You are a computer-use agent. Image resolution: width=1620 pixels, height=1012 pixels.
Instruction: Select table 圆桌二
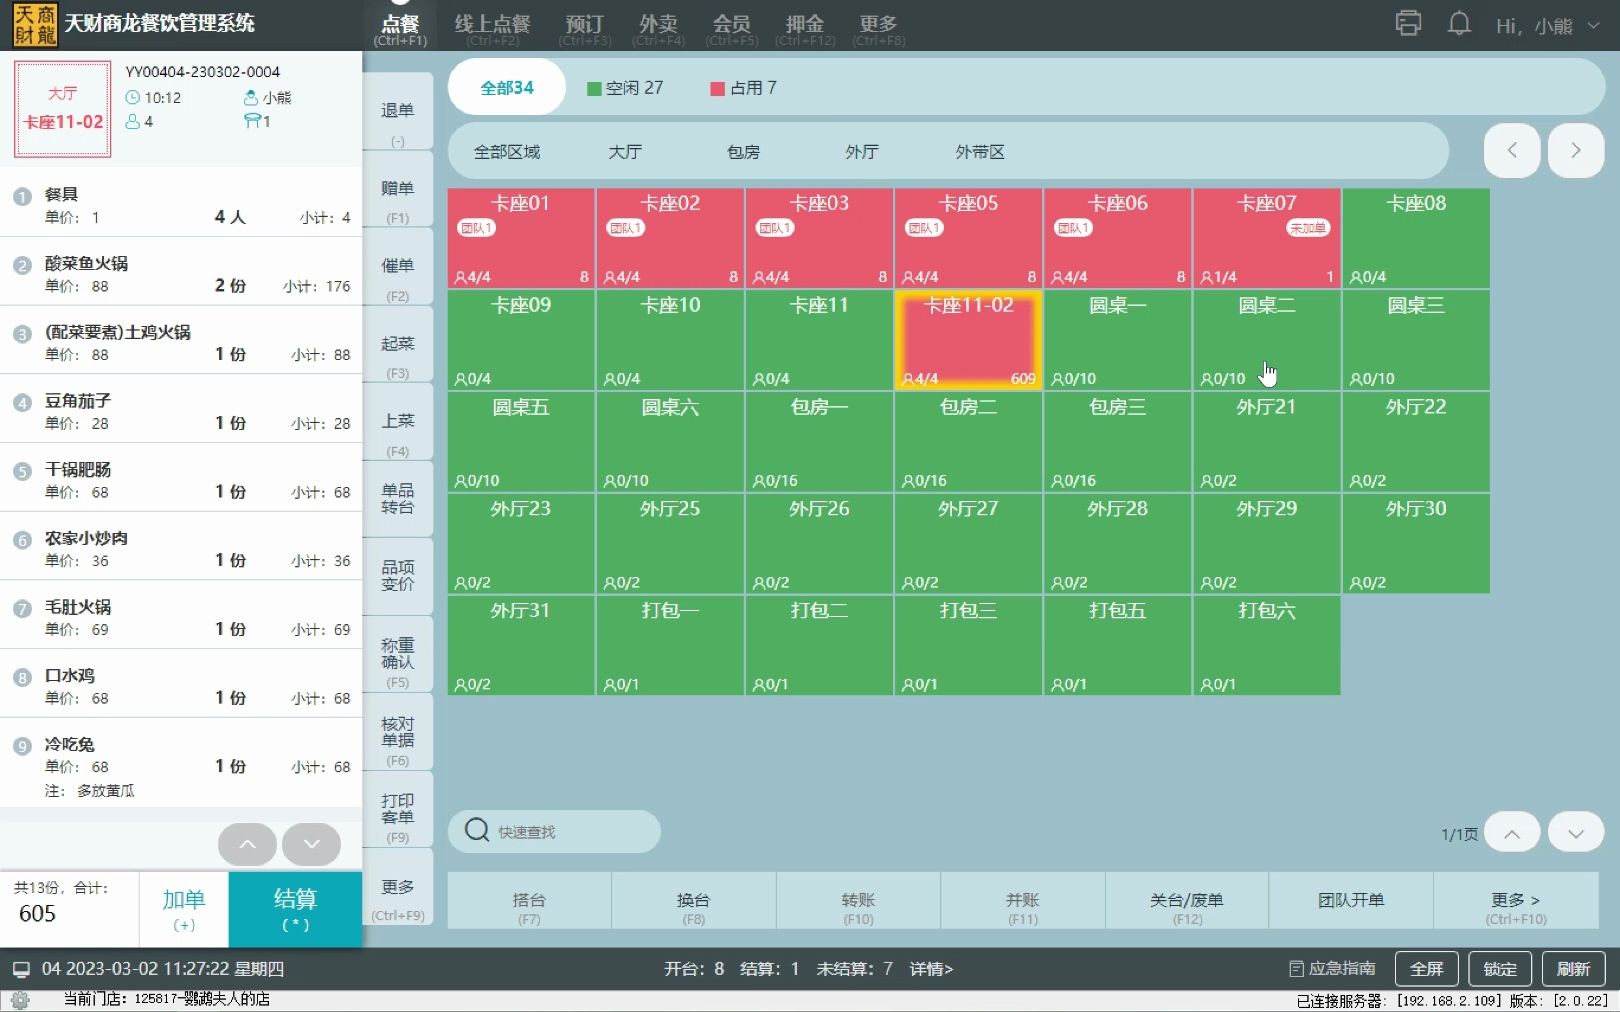[x=1267, y=340]
